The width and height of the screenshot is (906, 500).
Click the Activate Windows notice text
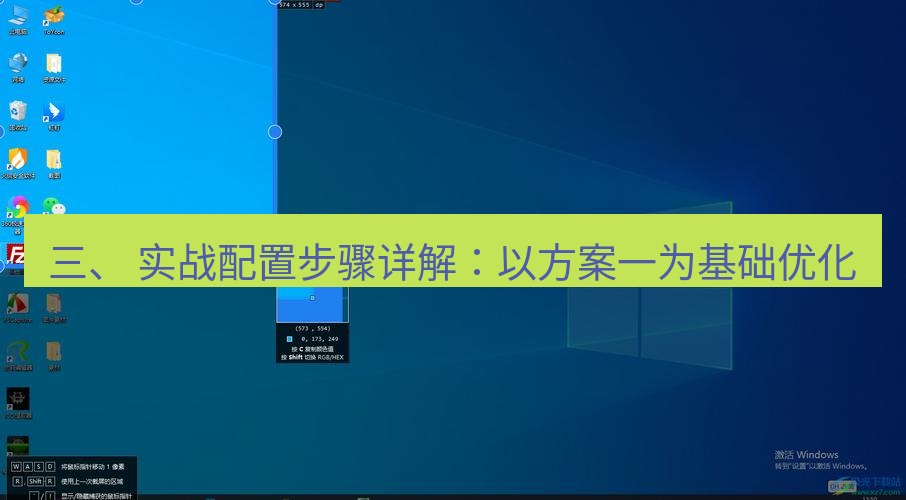[820, 460]
